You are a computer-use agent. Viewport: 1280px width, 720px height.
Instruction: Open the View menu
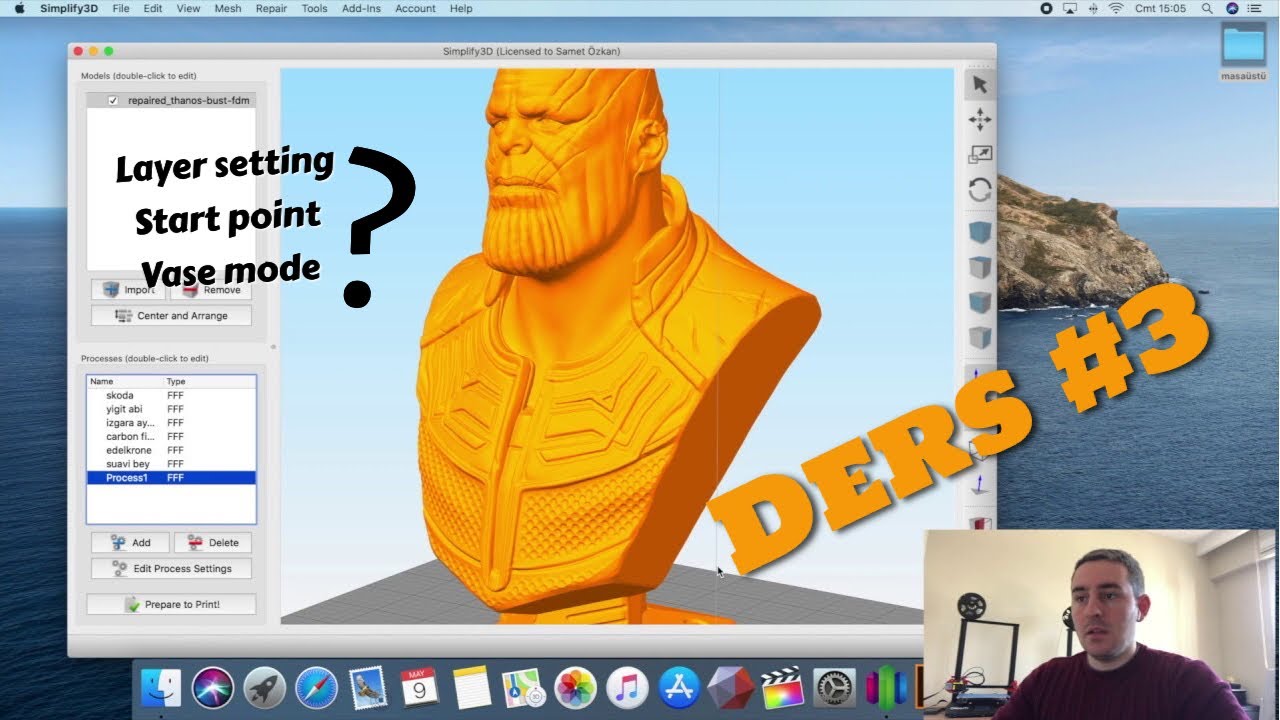tap(188, 8)
